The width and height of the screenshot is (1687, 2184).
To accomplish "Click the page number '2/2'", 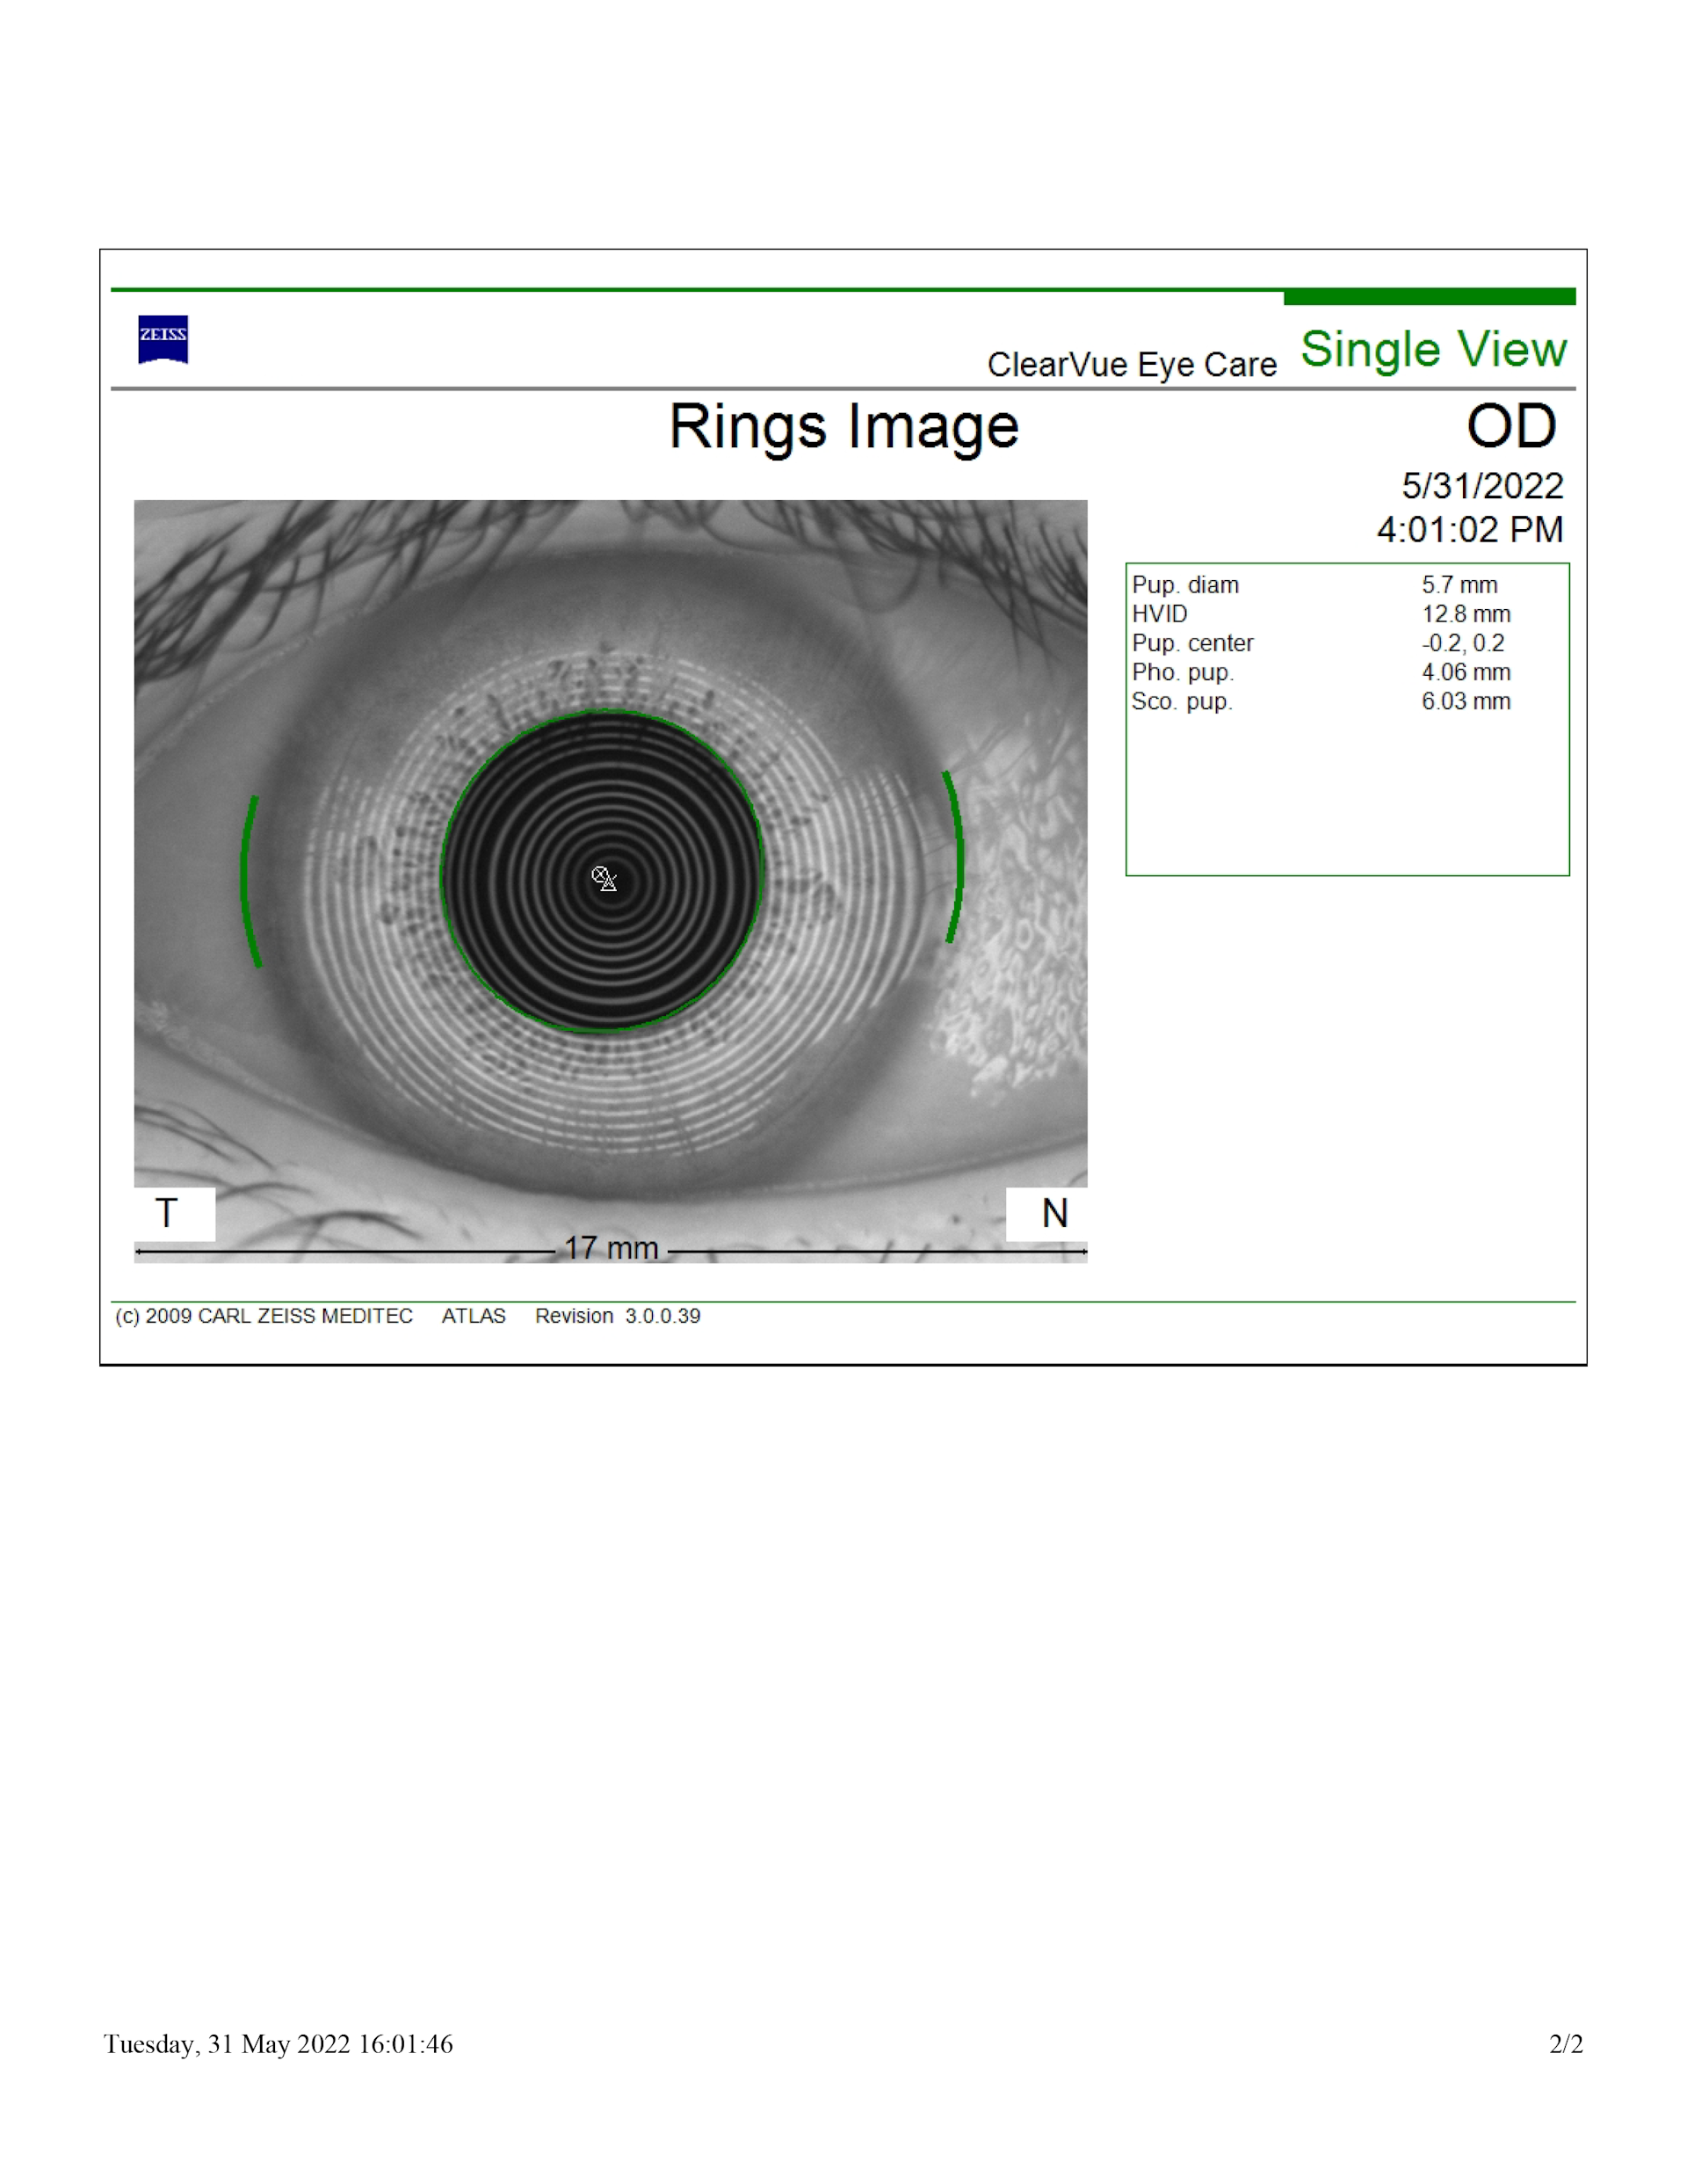I will click(x=1566, y=2044).
